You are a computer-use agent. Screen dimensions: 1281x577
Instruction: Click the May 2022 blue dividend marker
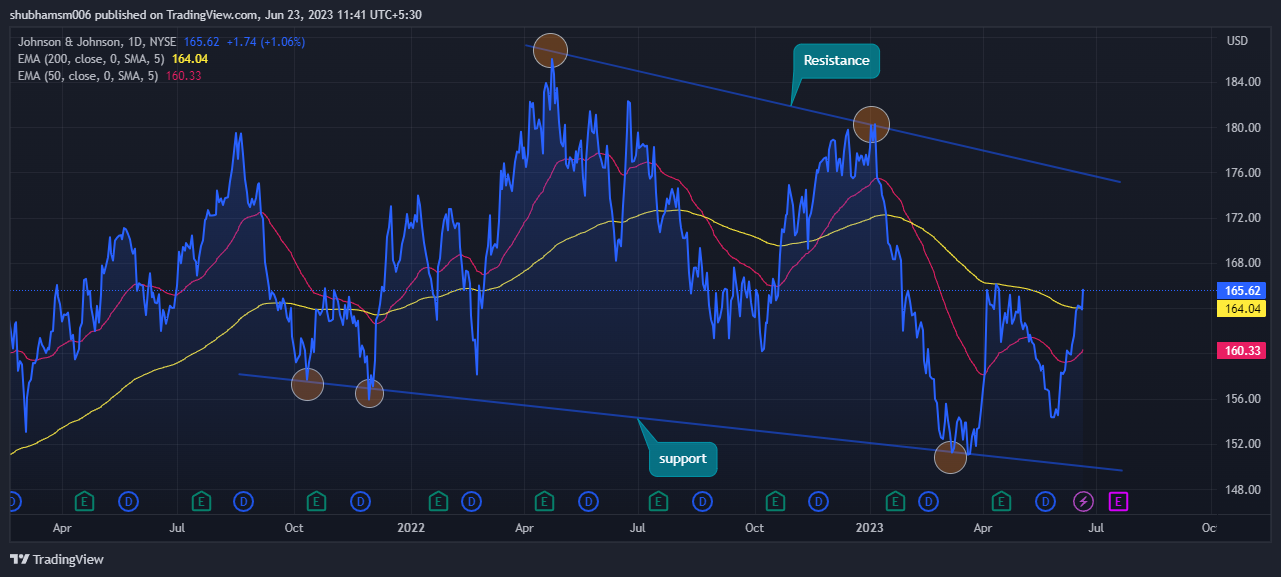tap(589, 500)
